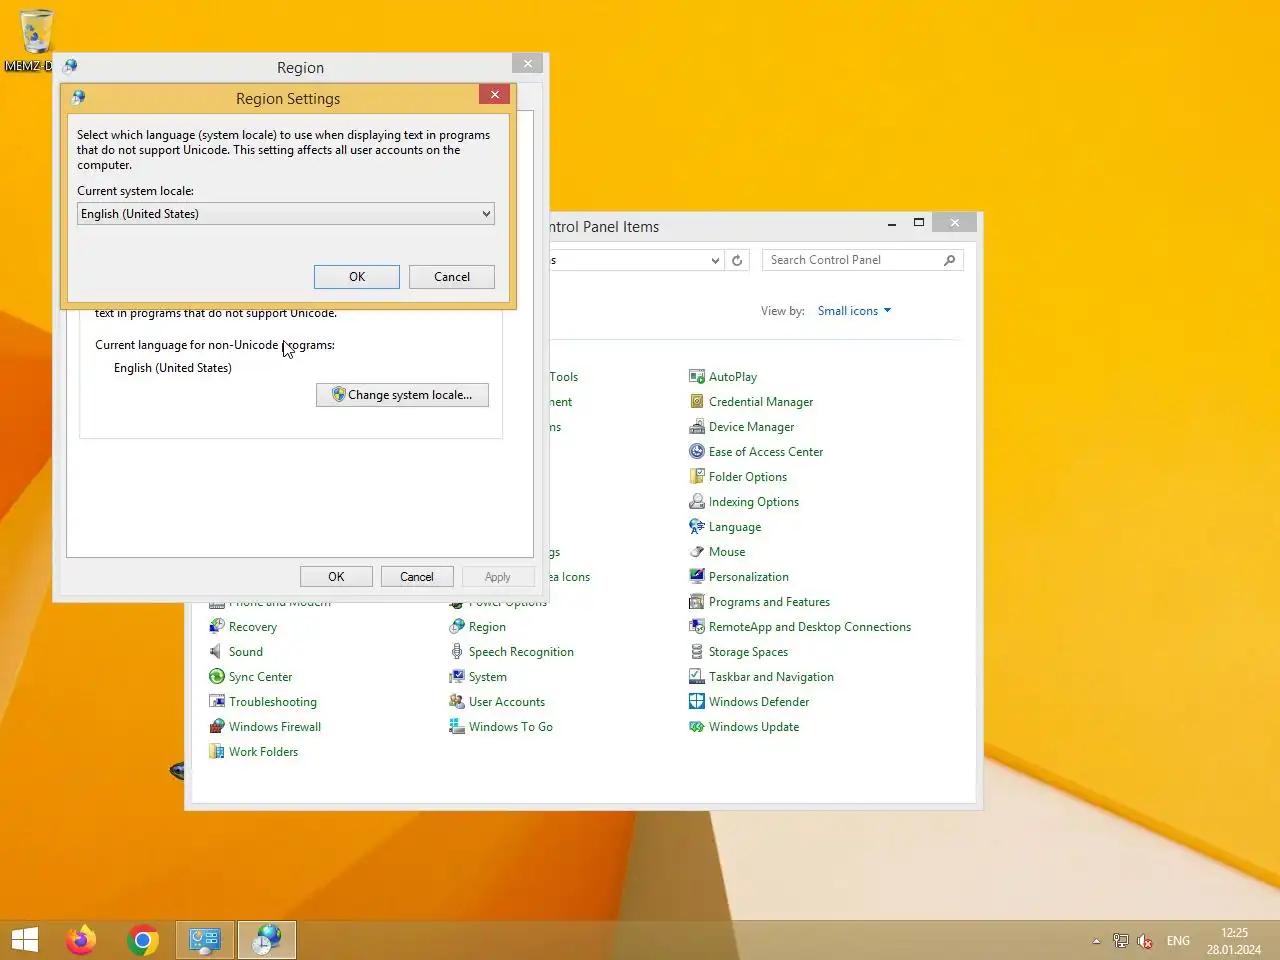Click OK in the Region window
Viewport: 1280px width, 960px height.
click(x=336, y=577)
